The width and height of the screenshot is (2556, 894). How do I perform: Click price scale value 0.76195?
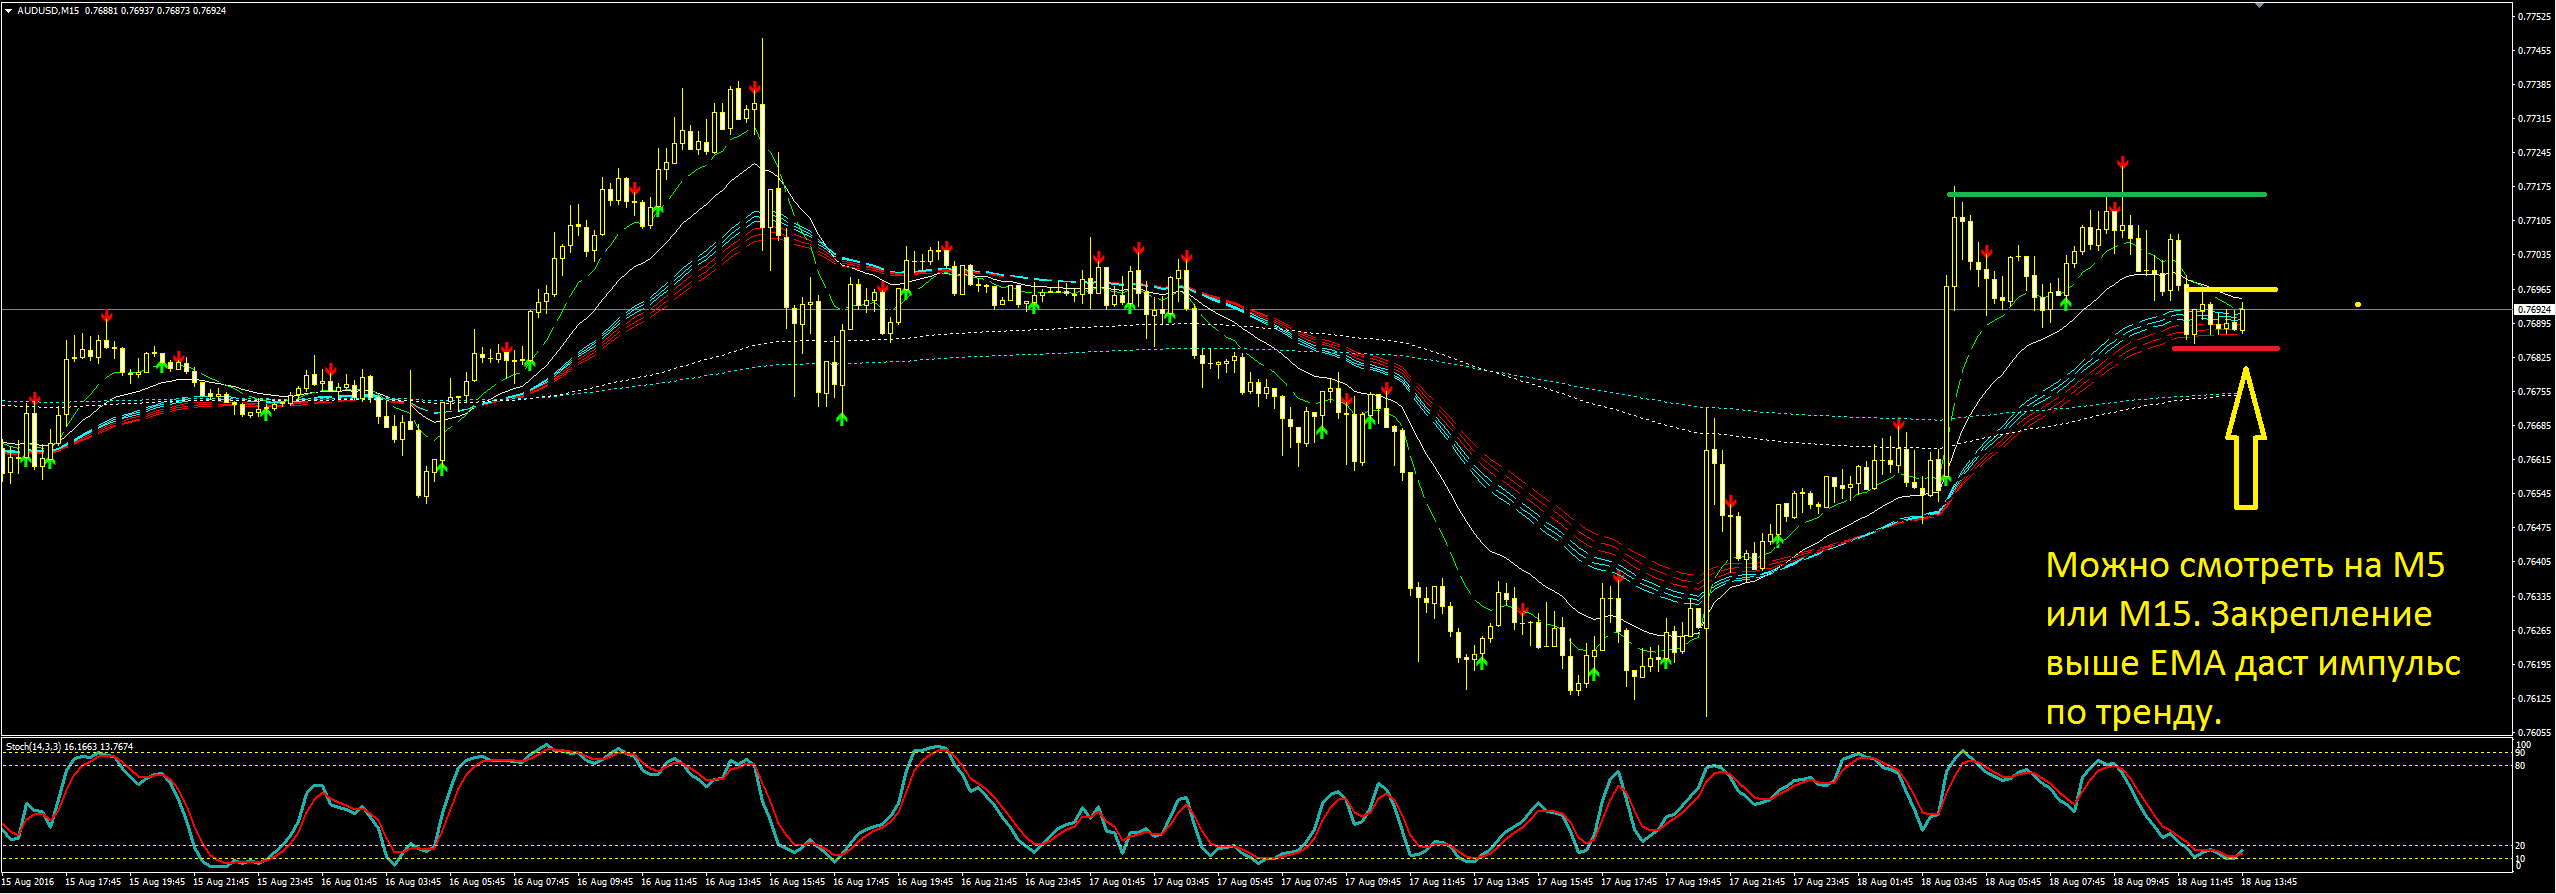2534,665
